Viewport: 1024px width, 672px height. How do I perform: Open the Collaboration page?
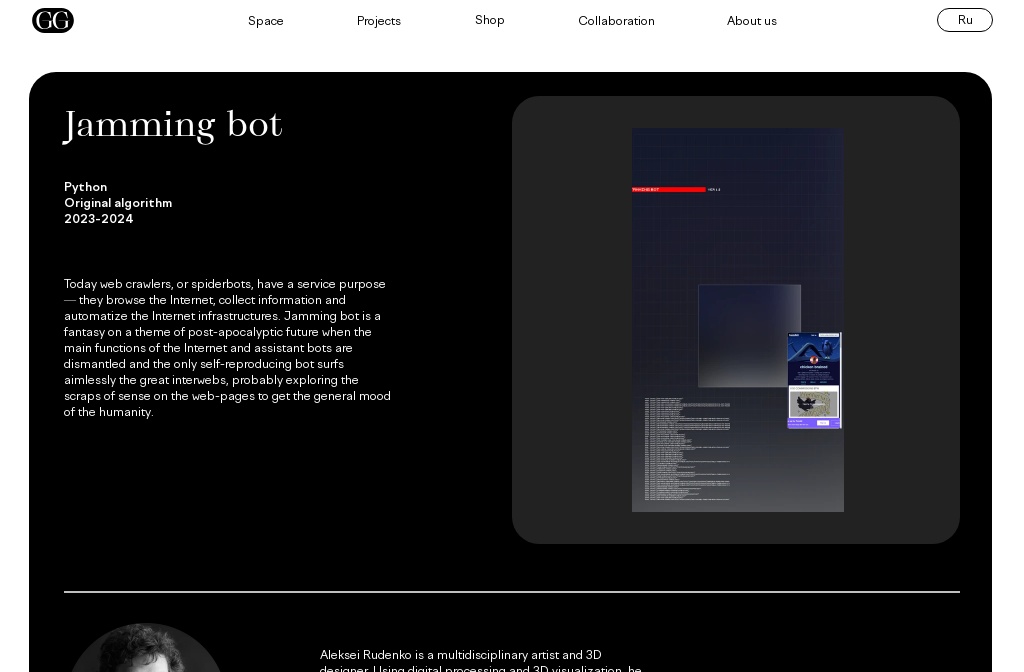tap(616, 21)
